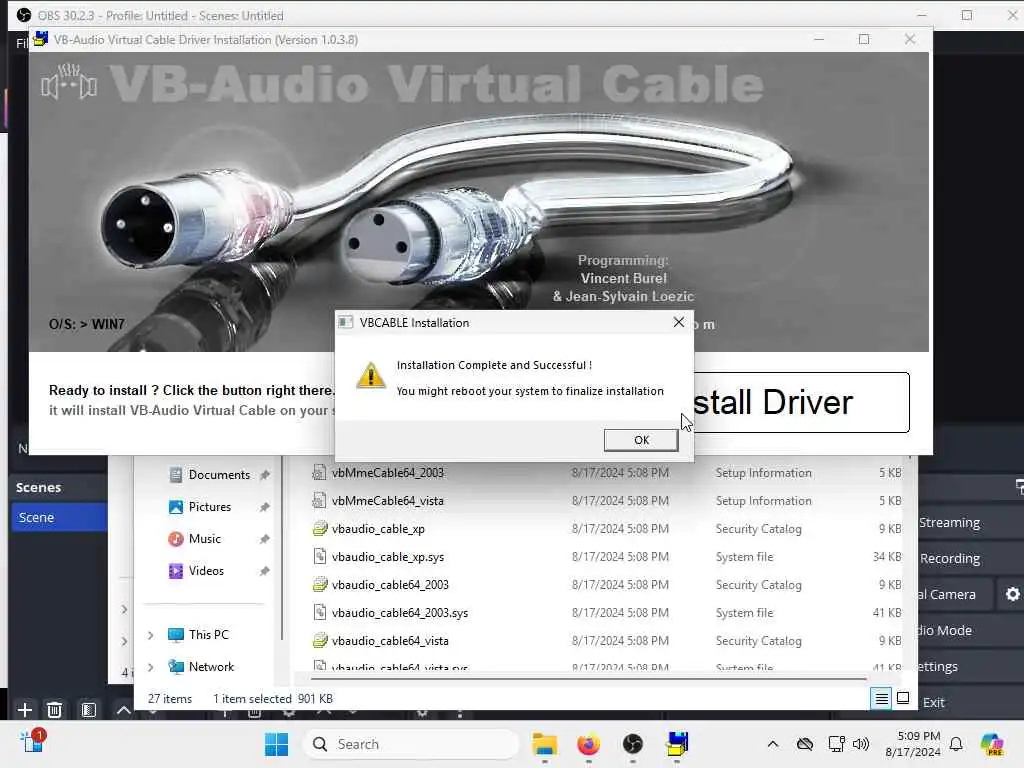Click Start Recording in OBS controls
This screenshot has height=768, width=1024.
click(970, 558)
